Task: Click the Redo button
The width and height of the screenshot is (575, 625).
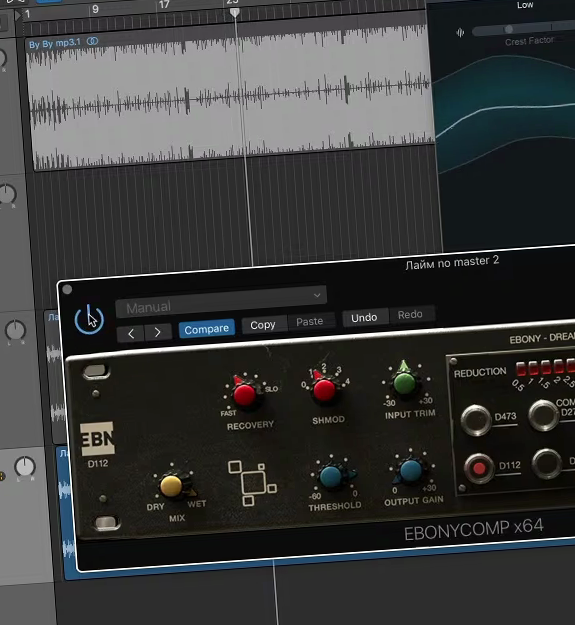Action: (x=410, y=314)
